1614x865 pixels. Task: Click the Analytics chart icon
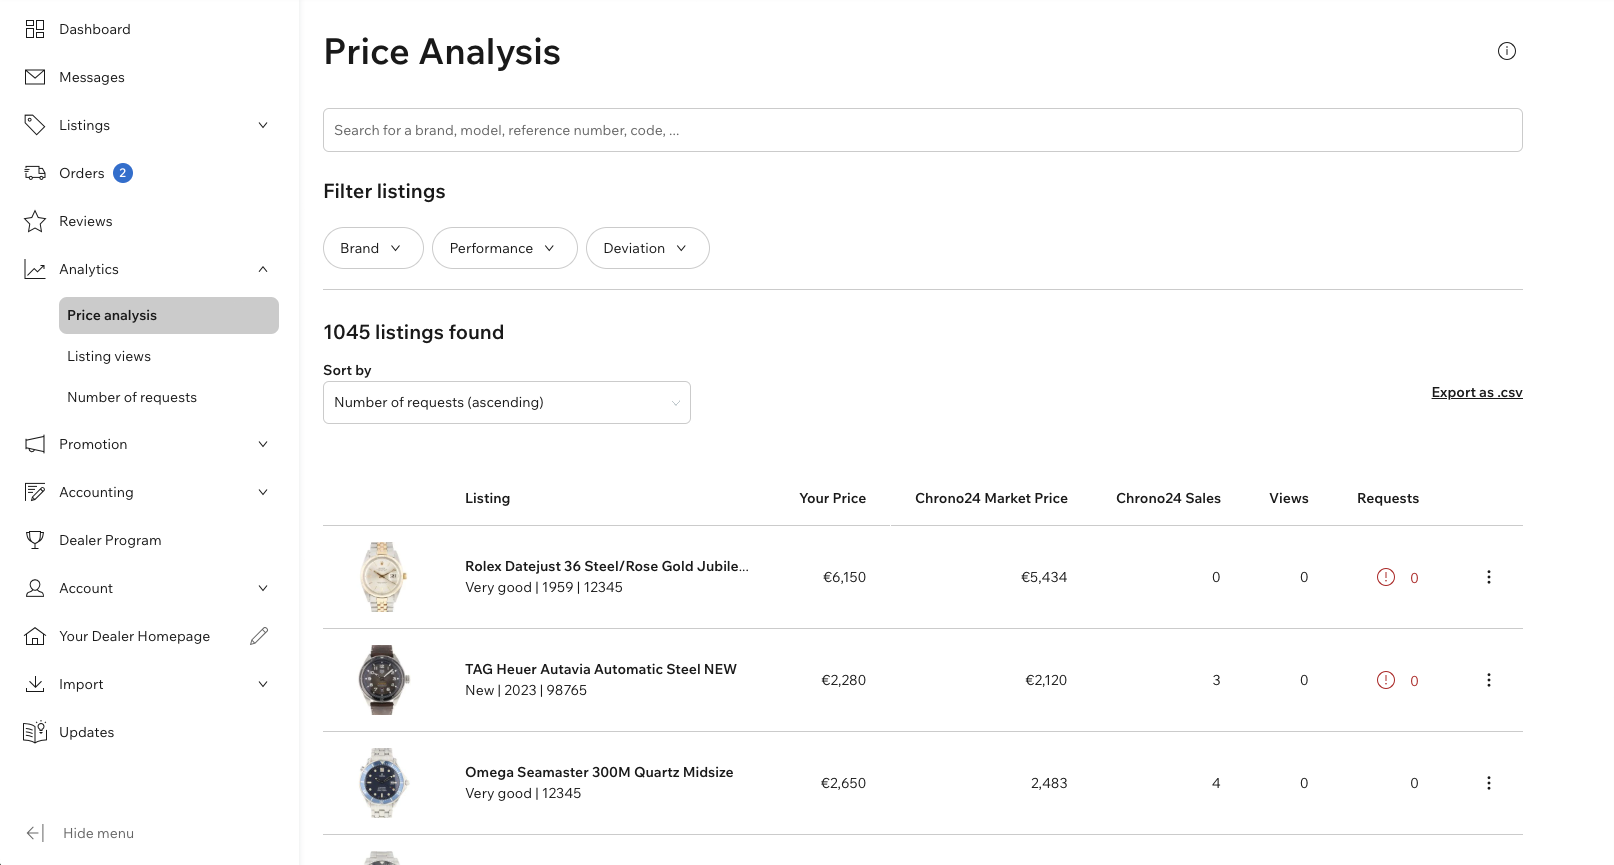click(35, 269)
